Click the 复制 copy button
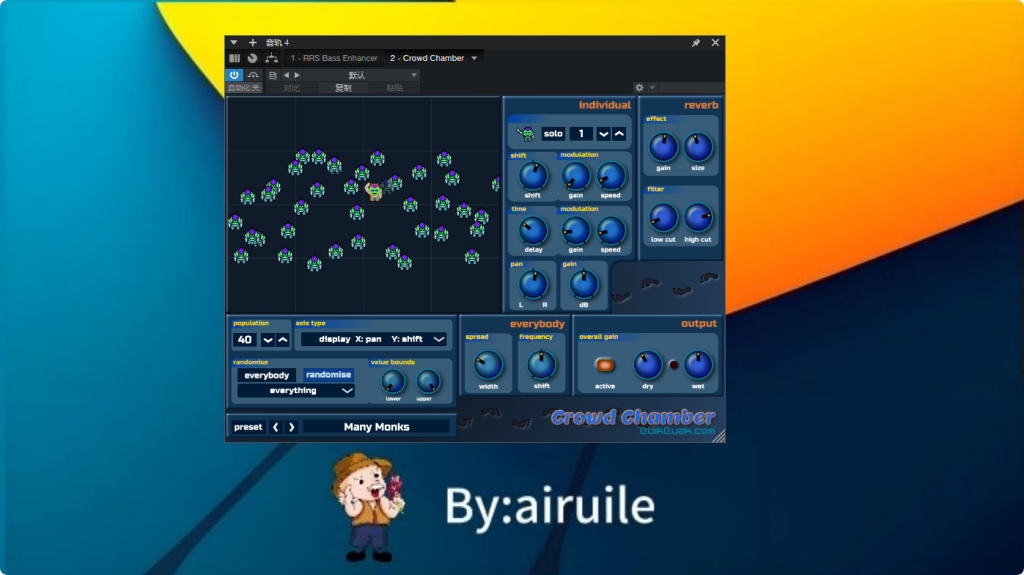 coord(344,88)
